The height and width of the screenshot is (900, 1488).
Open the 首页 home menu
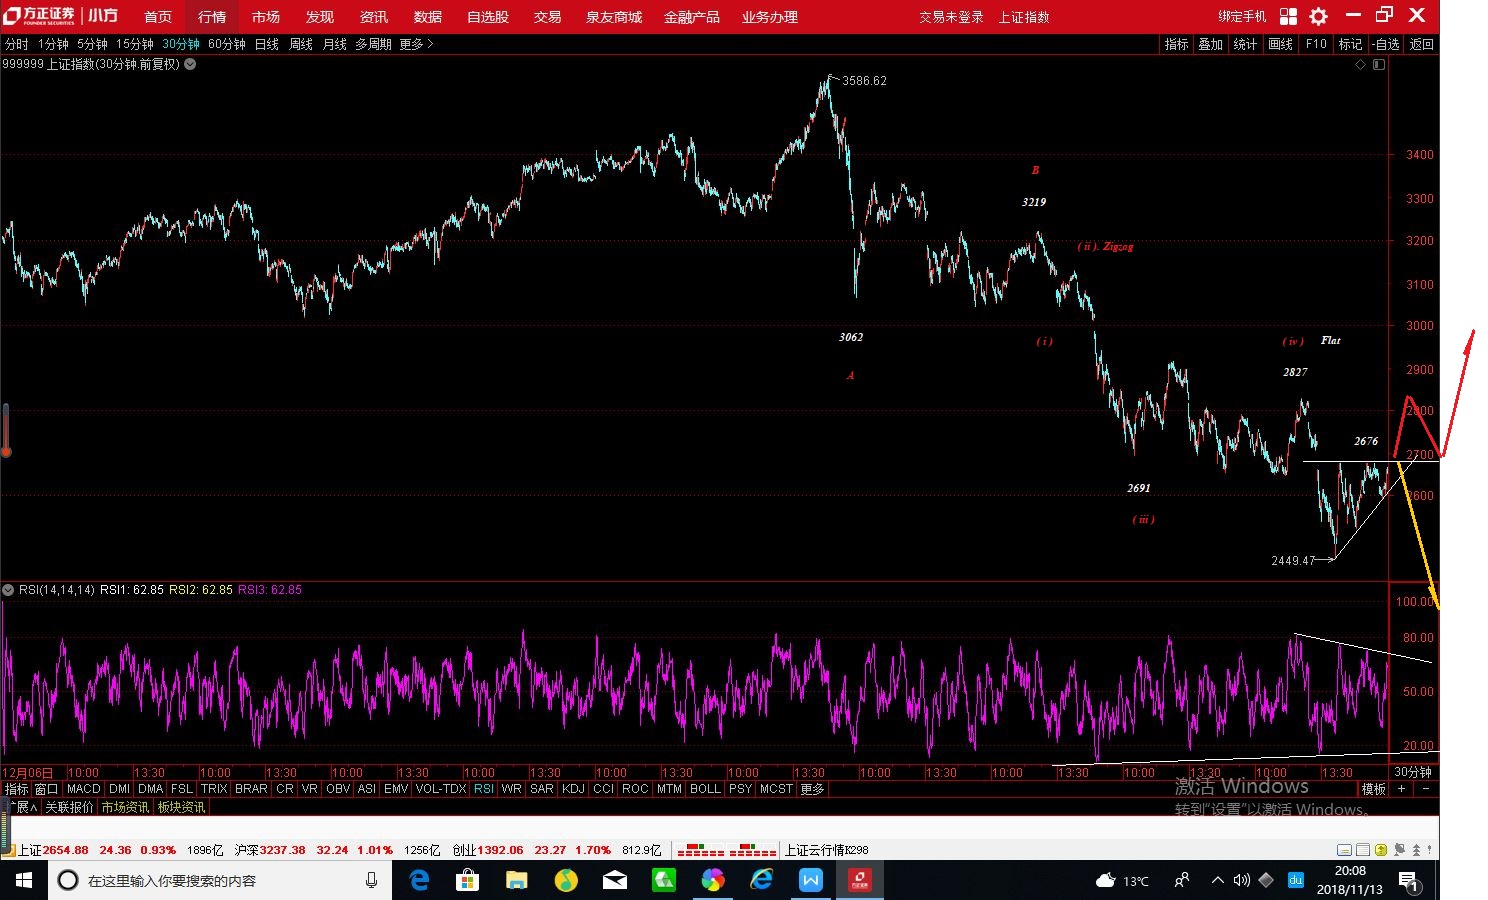[158, 17]
